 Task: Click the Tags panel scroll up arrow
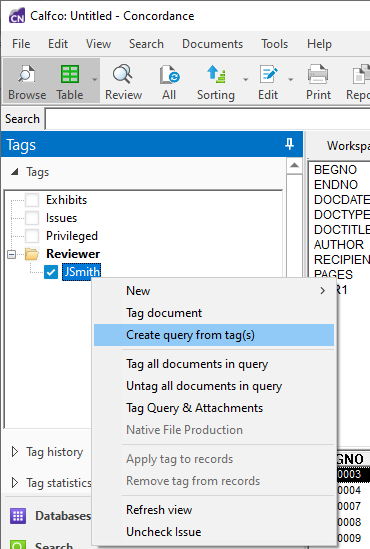pyautogui.click(x=294, y=165)
